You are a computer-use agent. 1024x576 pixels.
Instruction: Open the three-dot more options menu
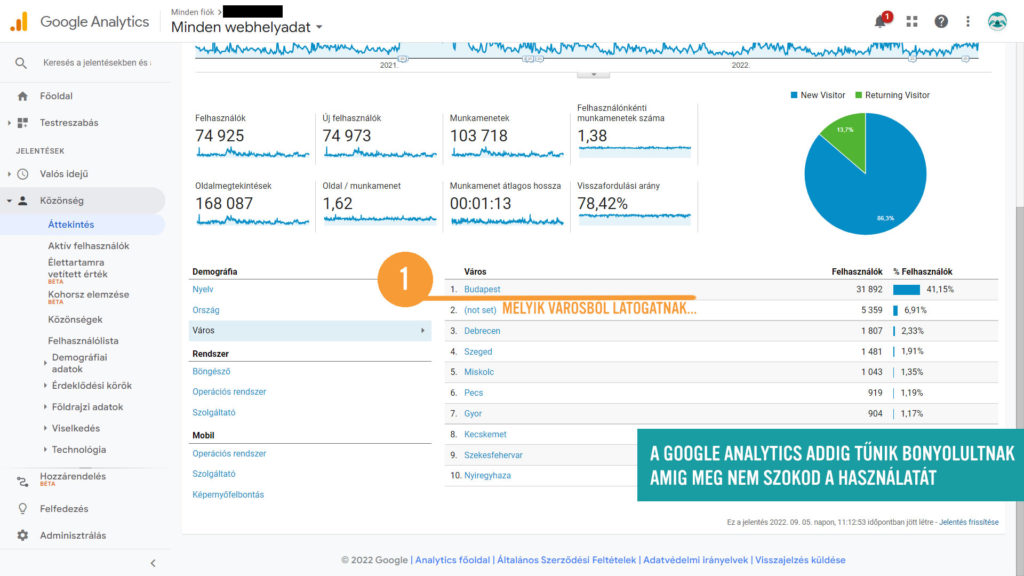tap(967, 21)
